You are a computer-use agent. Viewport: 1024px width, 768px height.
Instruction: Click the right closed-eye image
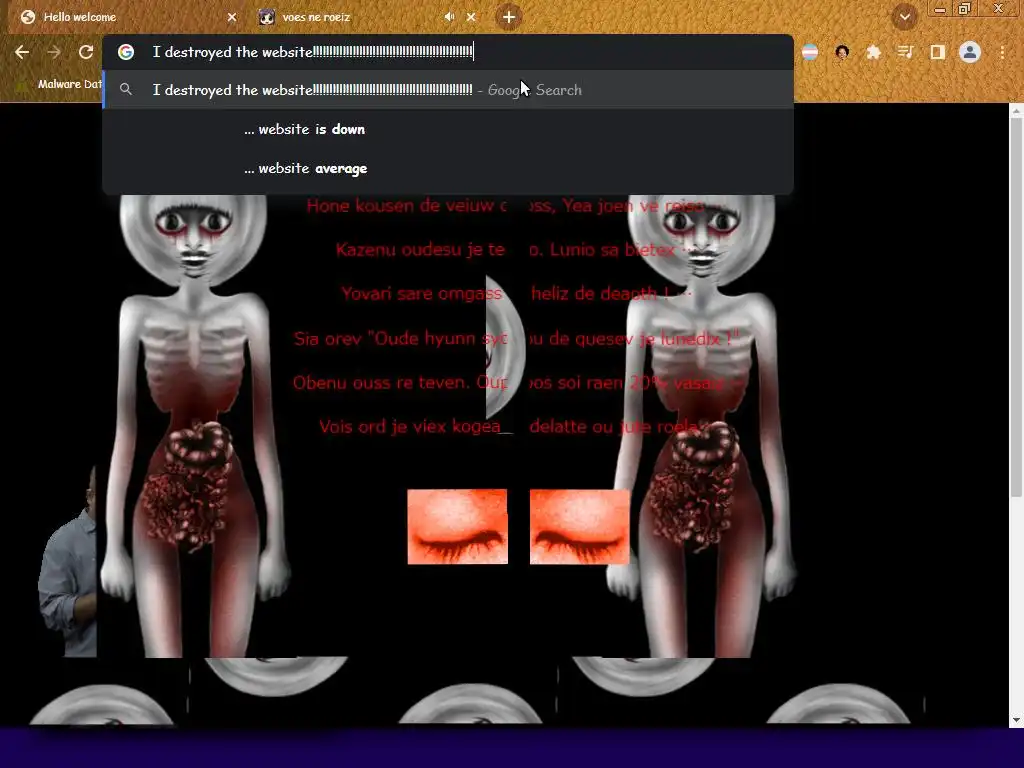pyautogui.click(x=579, y=526)
